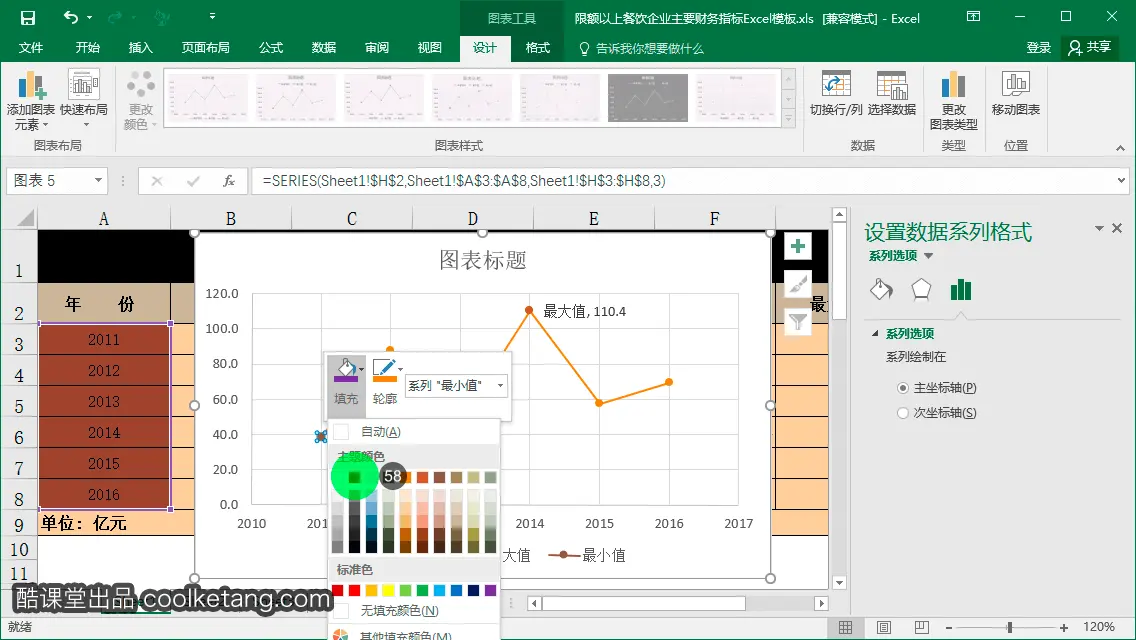Screen dimensions: 1136x640
Task: Switch to the Format (格式) tab
Action: pyautogui.click(x=538, y=48)
